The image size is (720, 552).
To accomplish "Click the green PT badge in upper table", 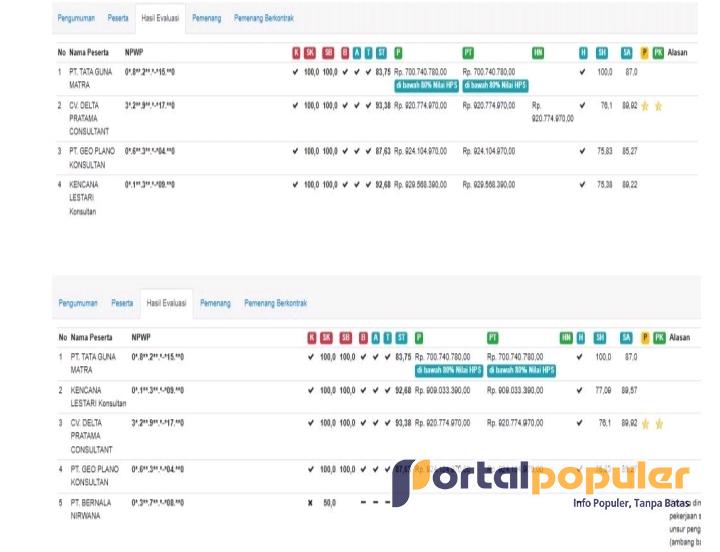I will [468, 51].
